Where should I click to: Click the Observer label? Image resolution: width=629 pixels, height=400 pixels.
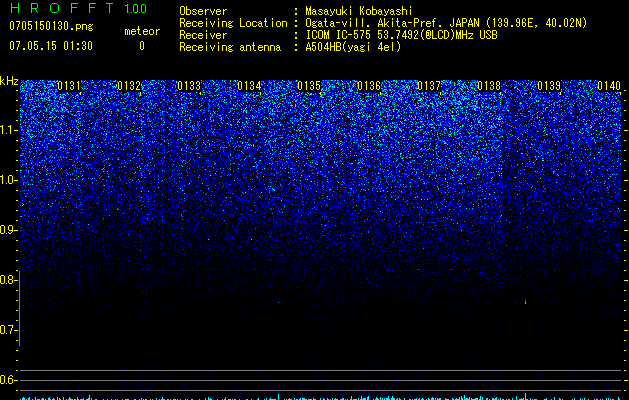[203, 11]
